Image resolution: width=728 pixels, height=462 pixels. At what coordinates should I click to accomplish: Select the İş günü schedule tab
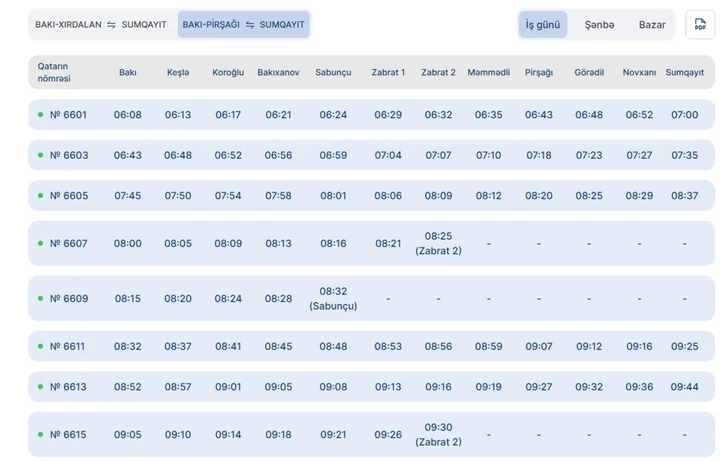pos(543,25)
